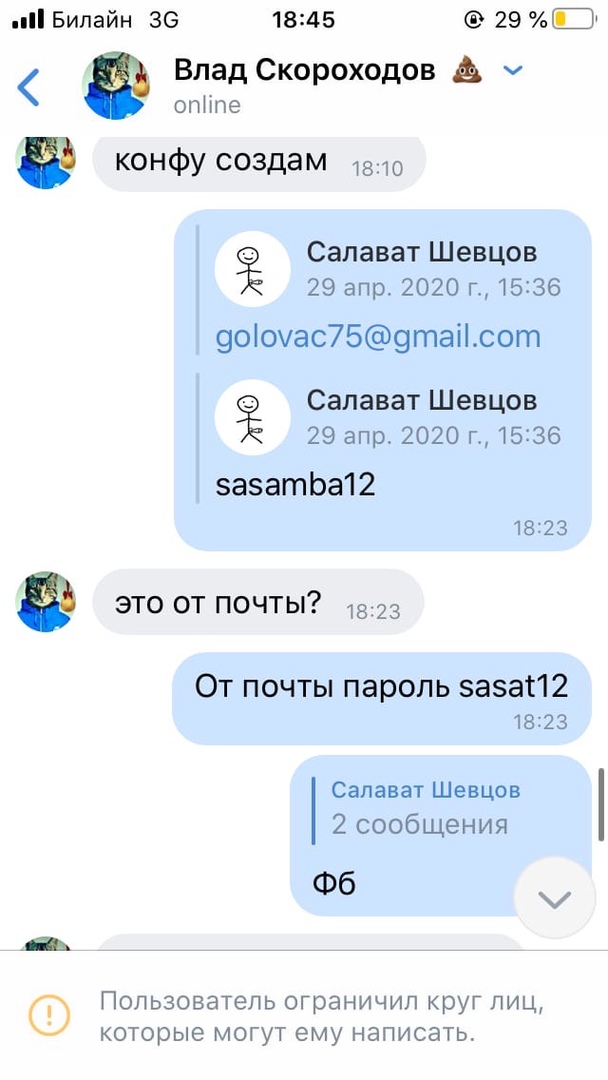Open Влад Скороходов's header avatar

pyautogui.click(x=116, y=85)
